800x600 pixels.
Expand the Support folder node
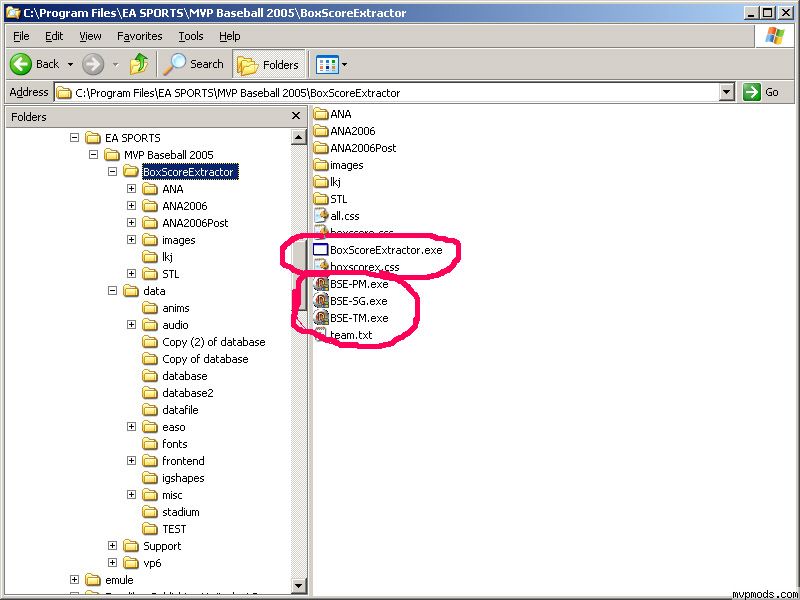coord(112,546)
